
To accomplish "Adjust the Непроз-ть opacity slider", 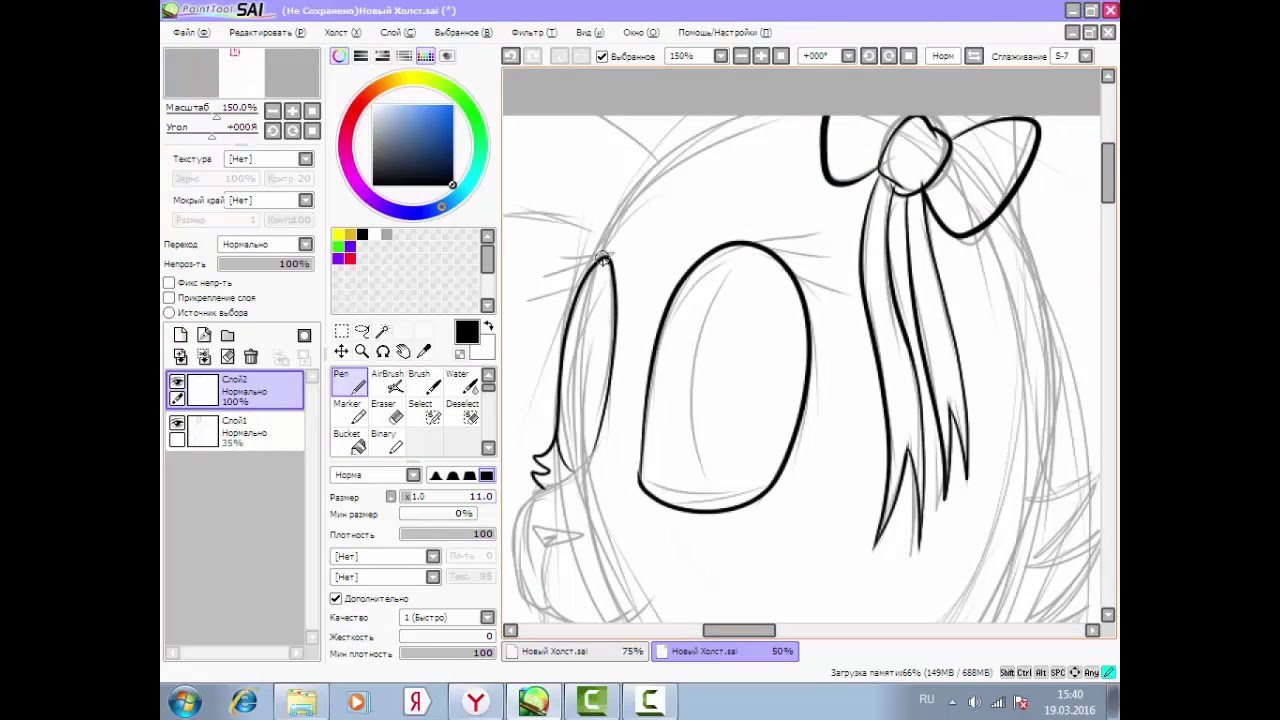I will click(x=266, y=264).
